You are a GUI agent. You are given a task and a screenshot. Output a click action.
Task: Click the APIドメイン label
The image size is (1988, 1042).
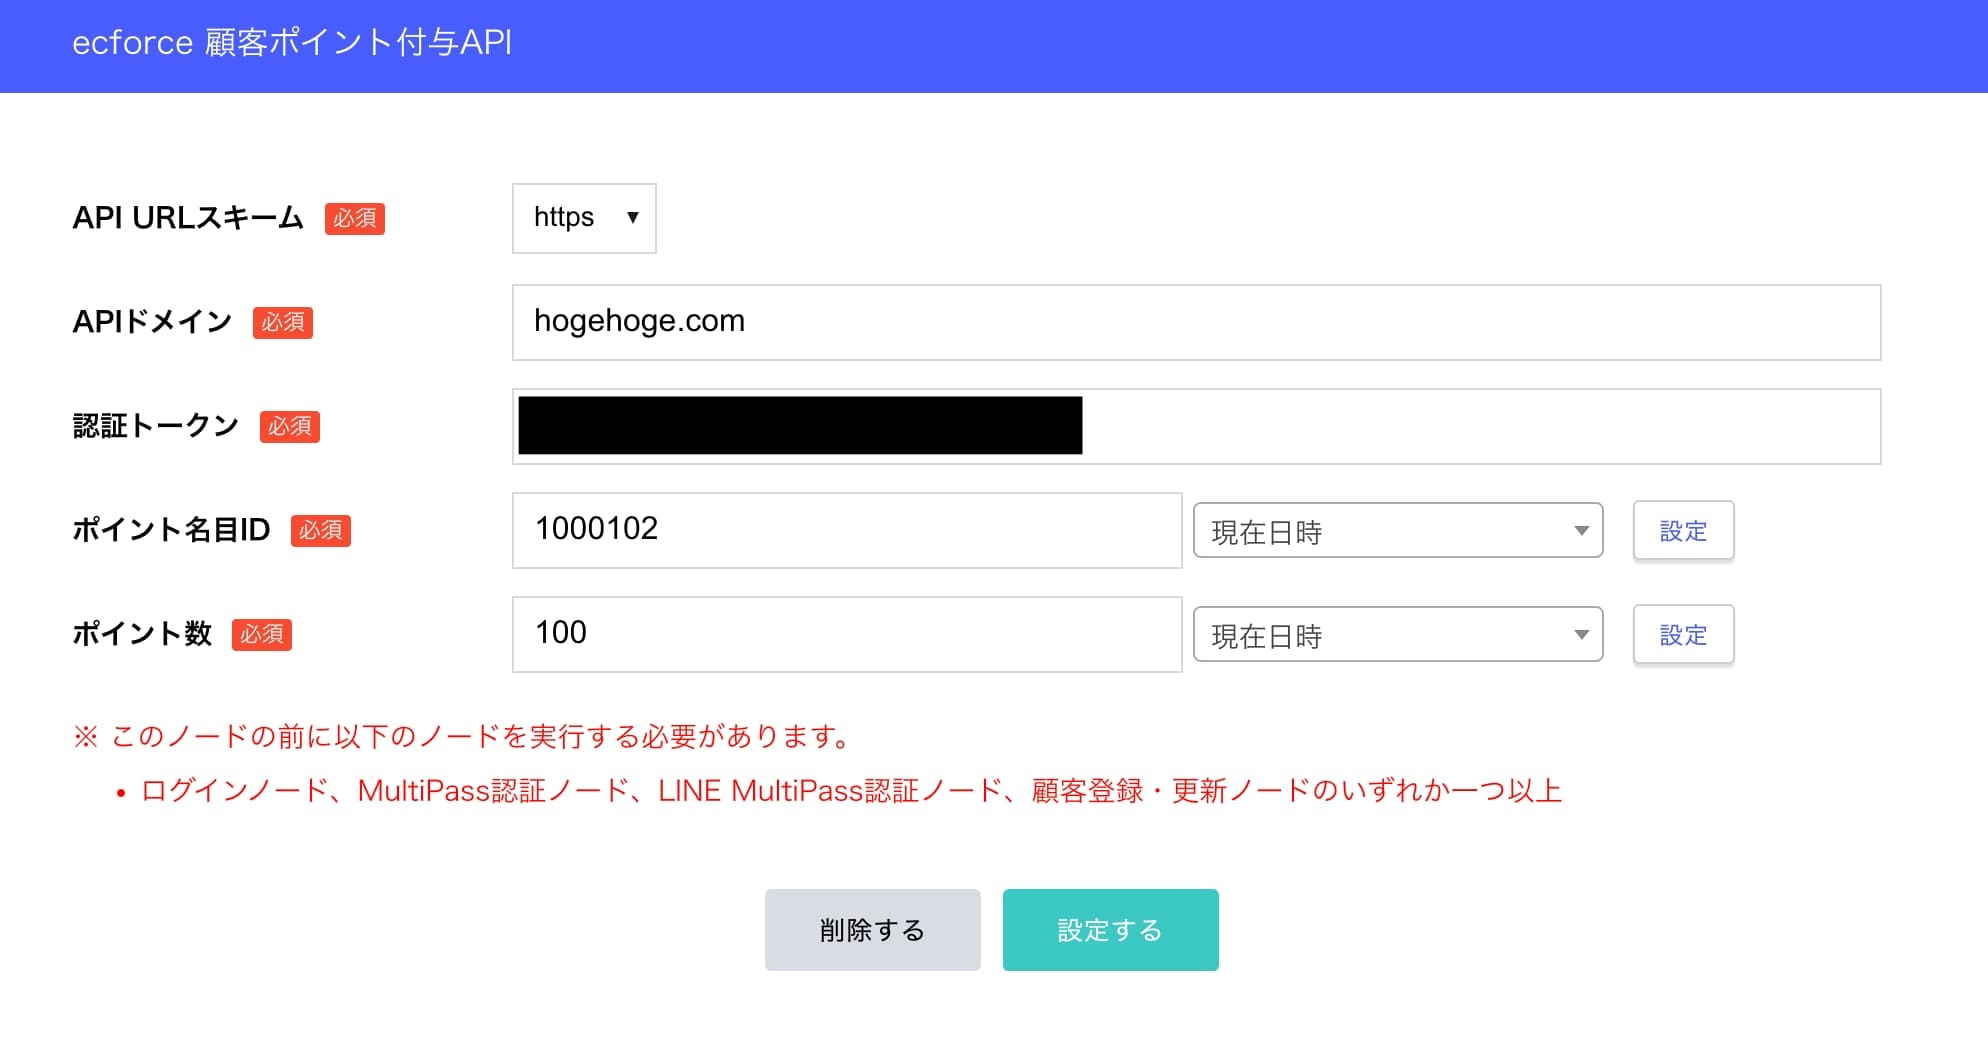click(152, 322)
